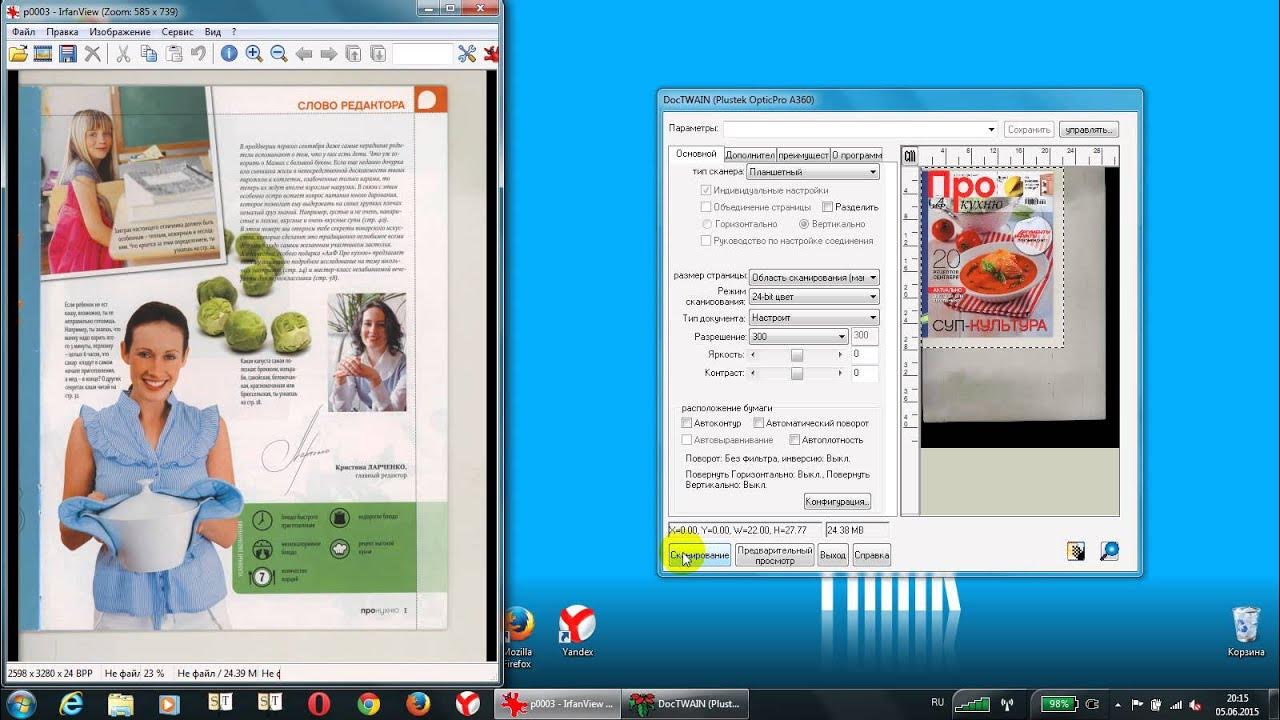
Task: Click the Контраст slider thumb
Action: click(797, 373)
